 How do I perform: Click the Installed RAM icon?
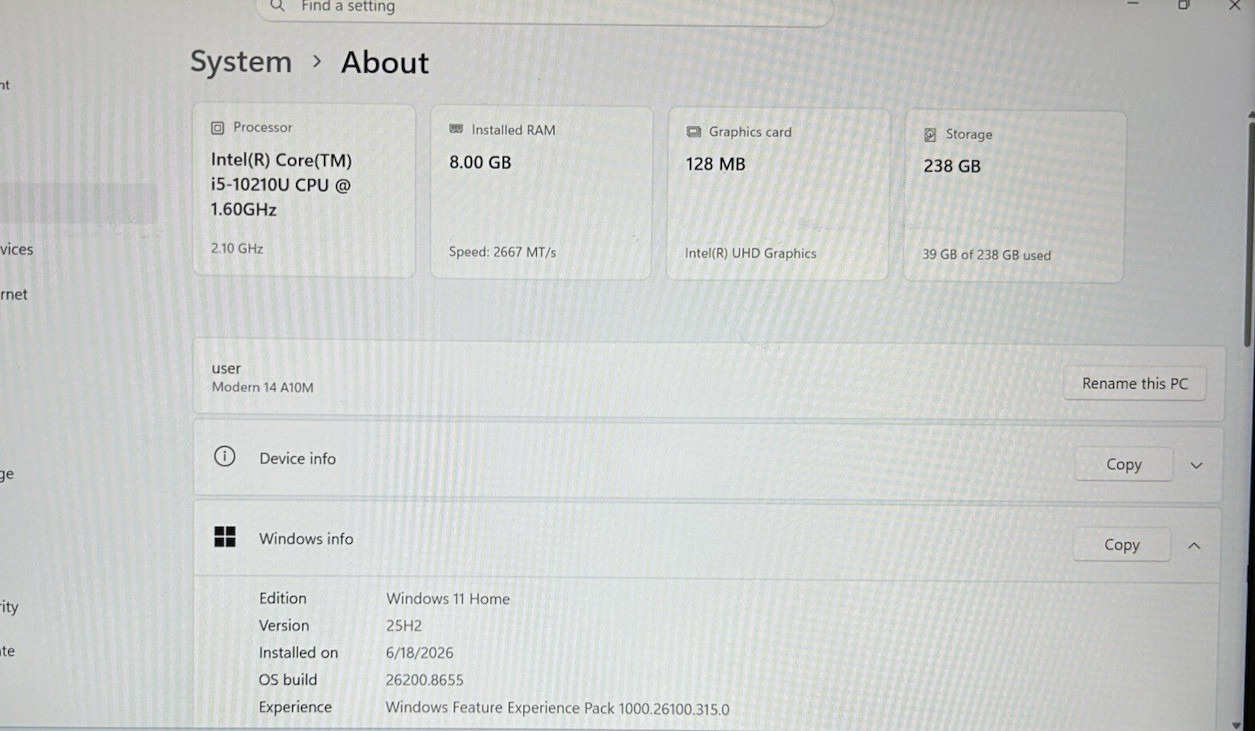coord(456,130)
